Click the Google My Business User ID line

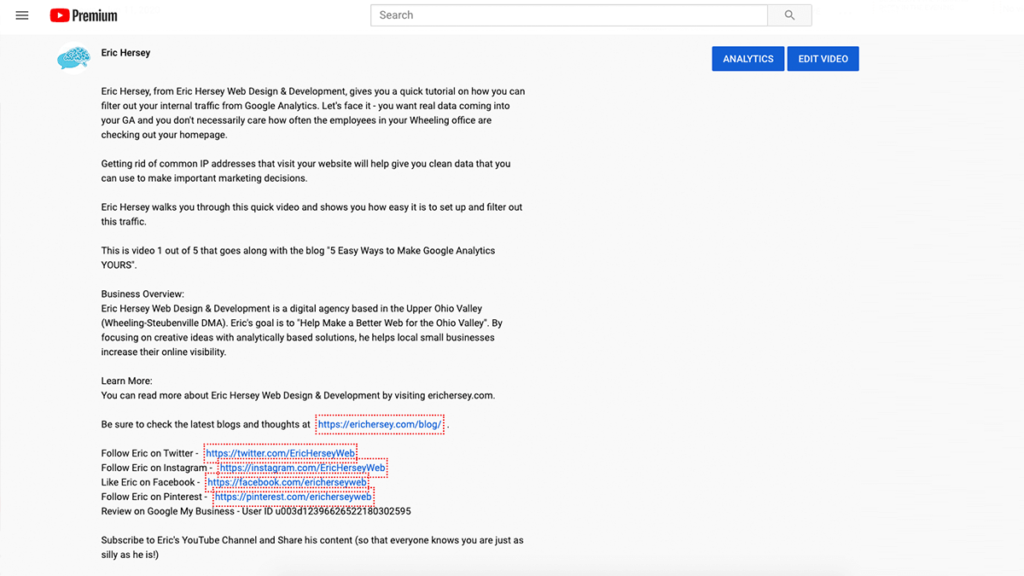[255, 511]
